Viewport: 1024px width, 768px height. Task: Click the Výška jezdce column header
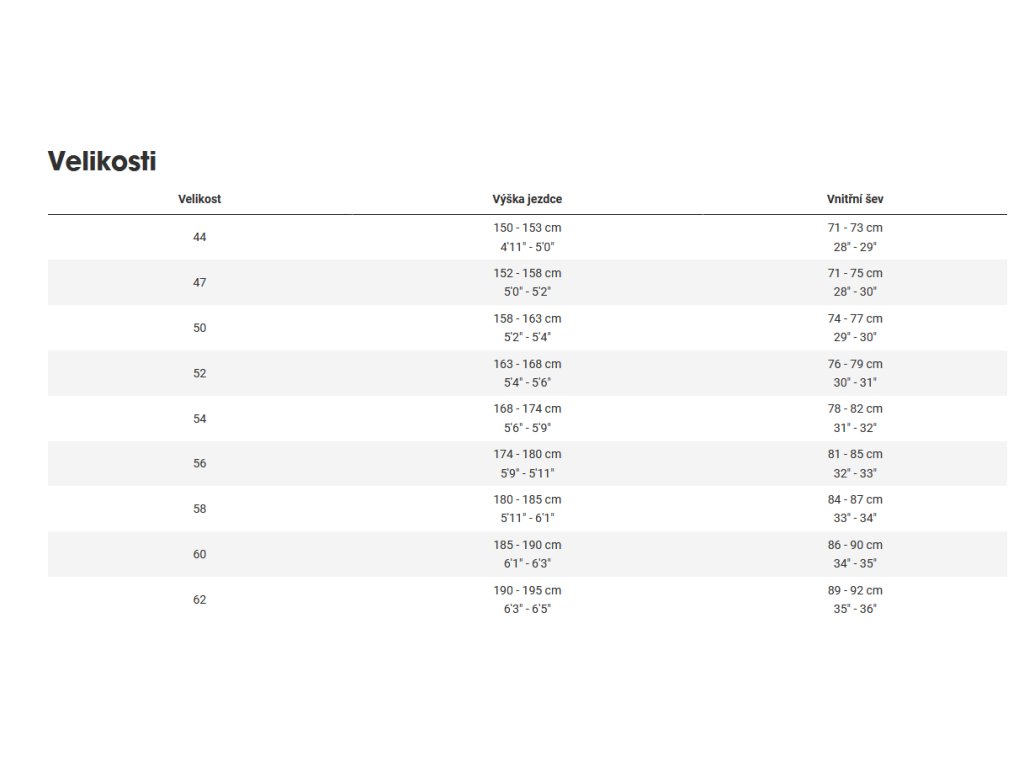(x=527, y=199)
